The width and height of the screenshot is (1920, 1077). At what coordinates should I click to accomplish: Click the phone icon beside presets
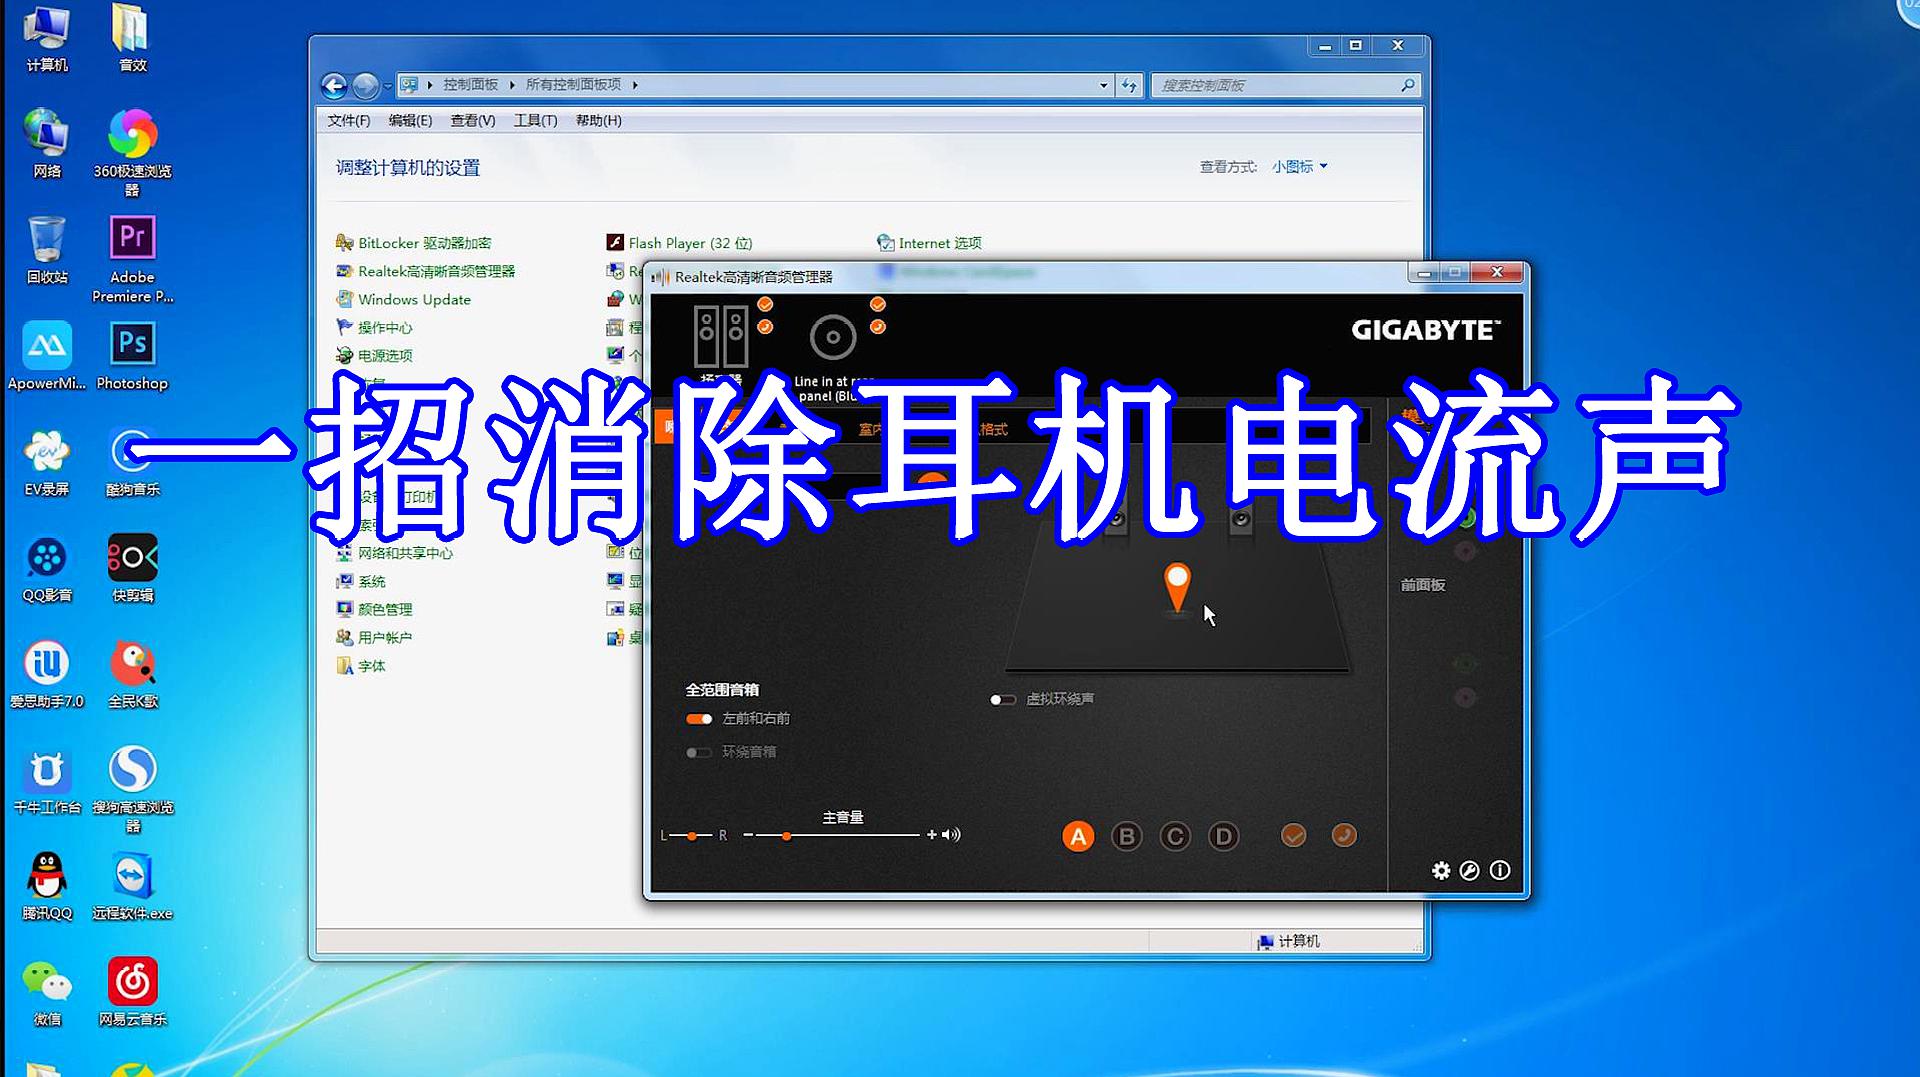(x=1344, y=835)
